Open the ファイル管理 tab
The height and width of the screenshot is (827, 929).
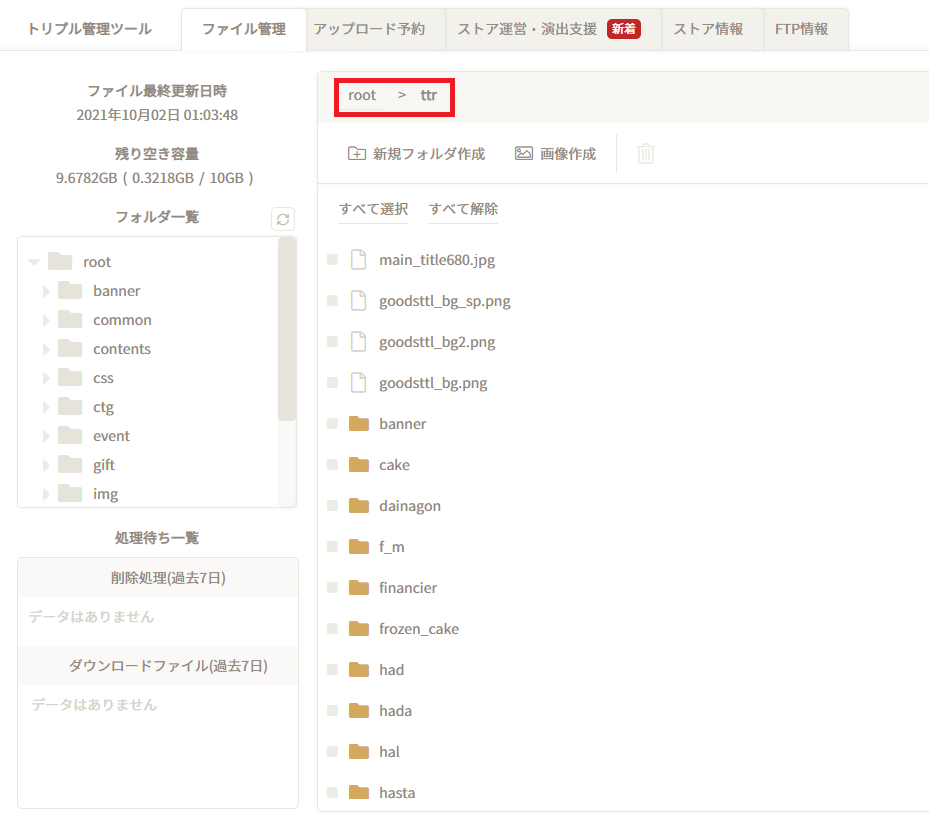tap(244, 29)
